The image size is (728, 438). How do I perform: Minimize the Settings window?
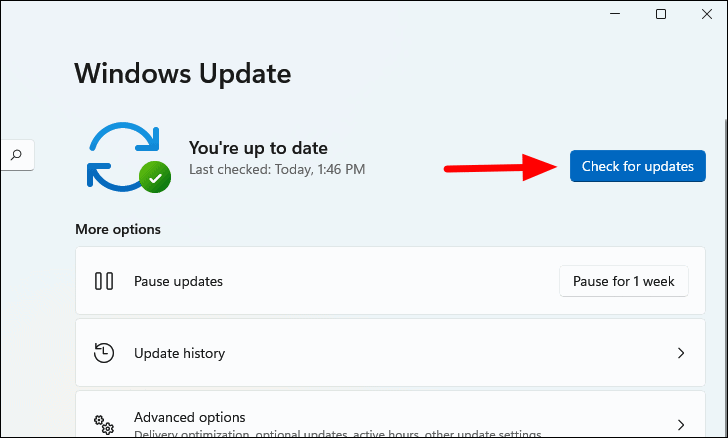(x=615, y=14)
